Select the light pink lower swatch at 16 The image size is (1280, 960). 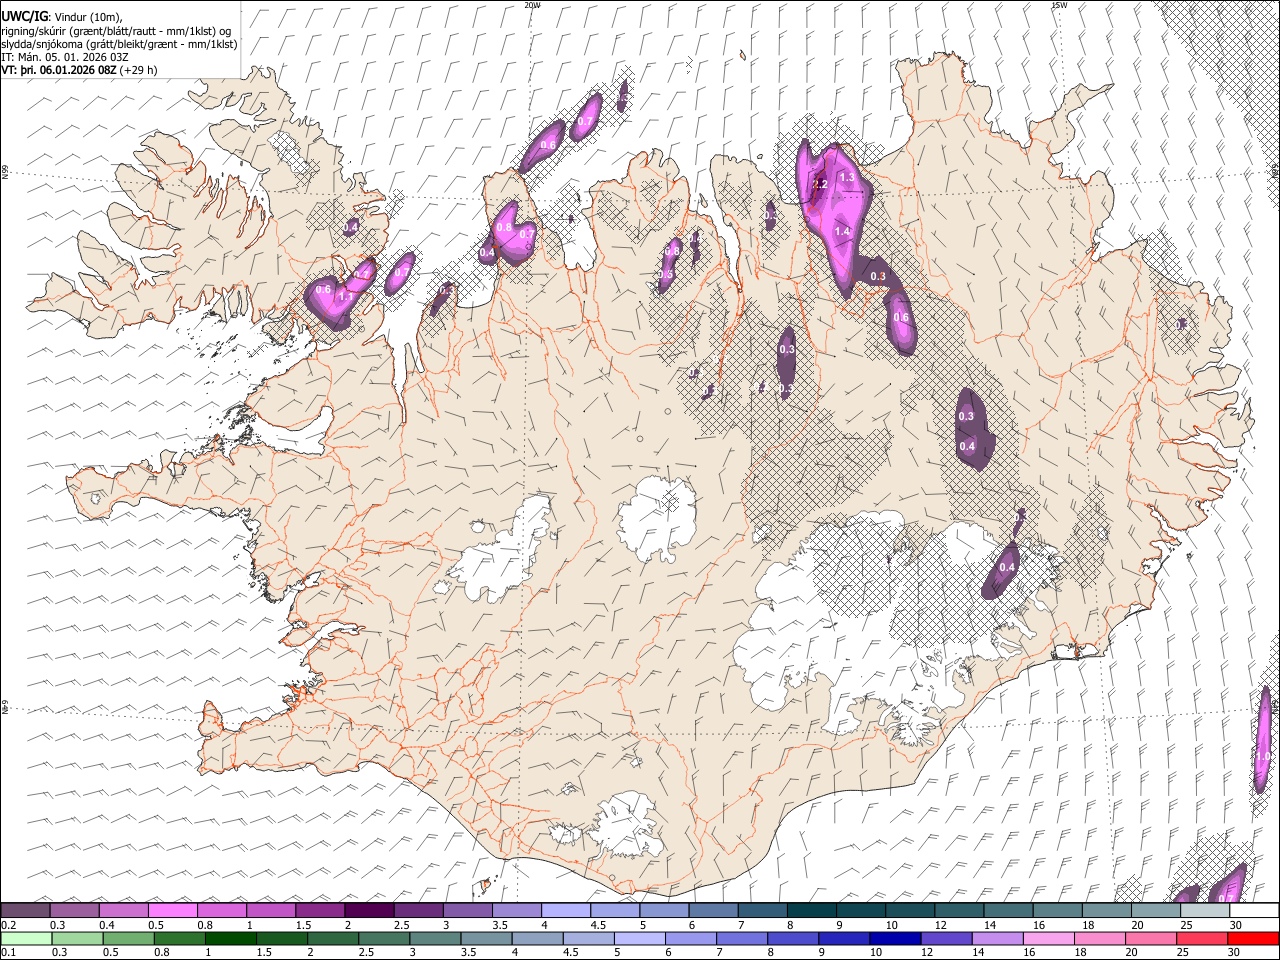coord(1048,939)
